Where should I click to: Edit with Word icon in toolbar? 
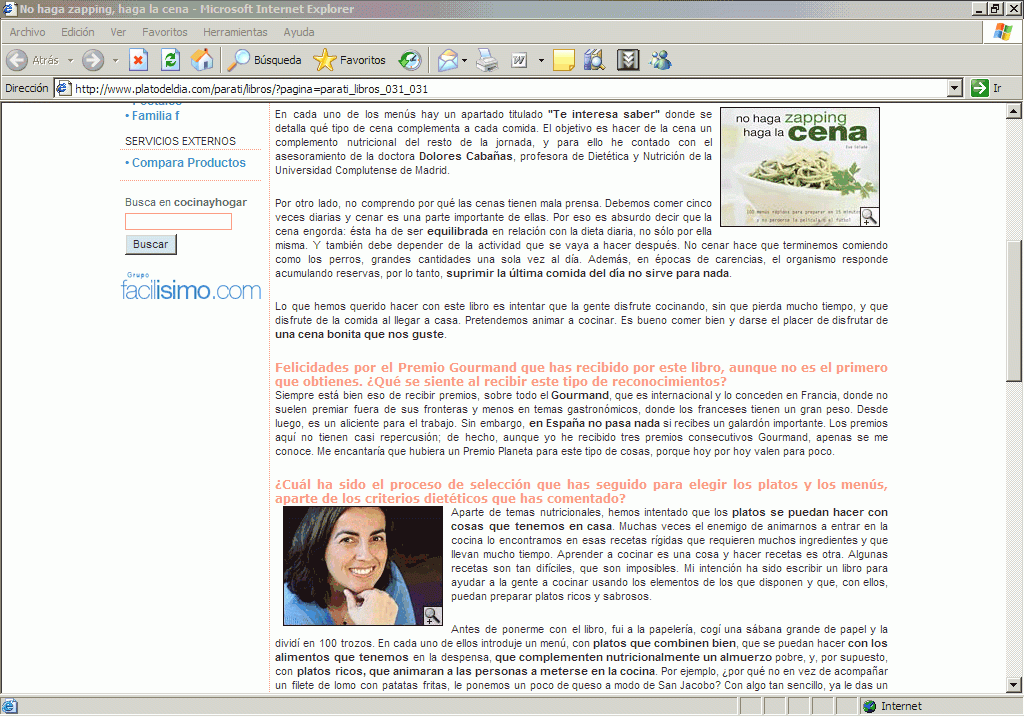[x=519, y=60]
